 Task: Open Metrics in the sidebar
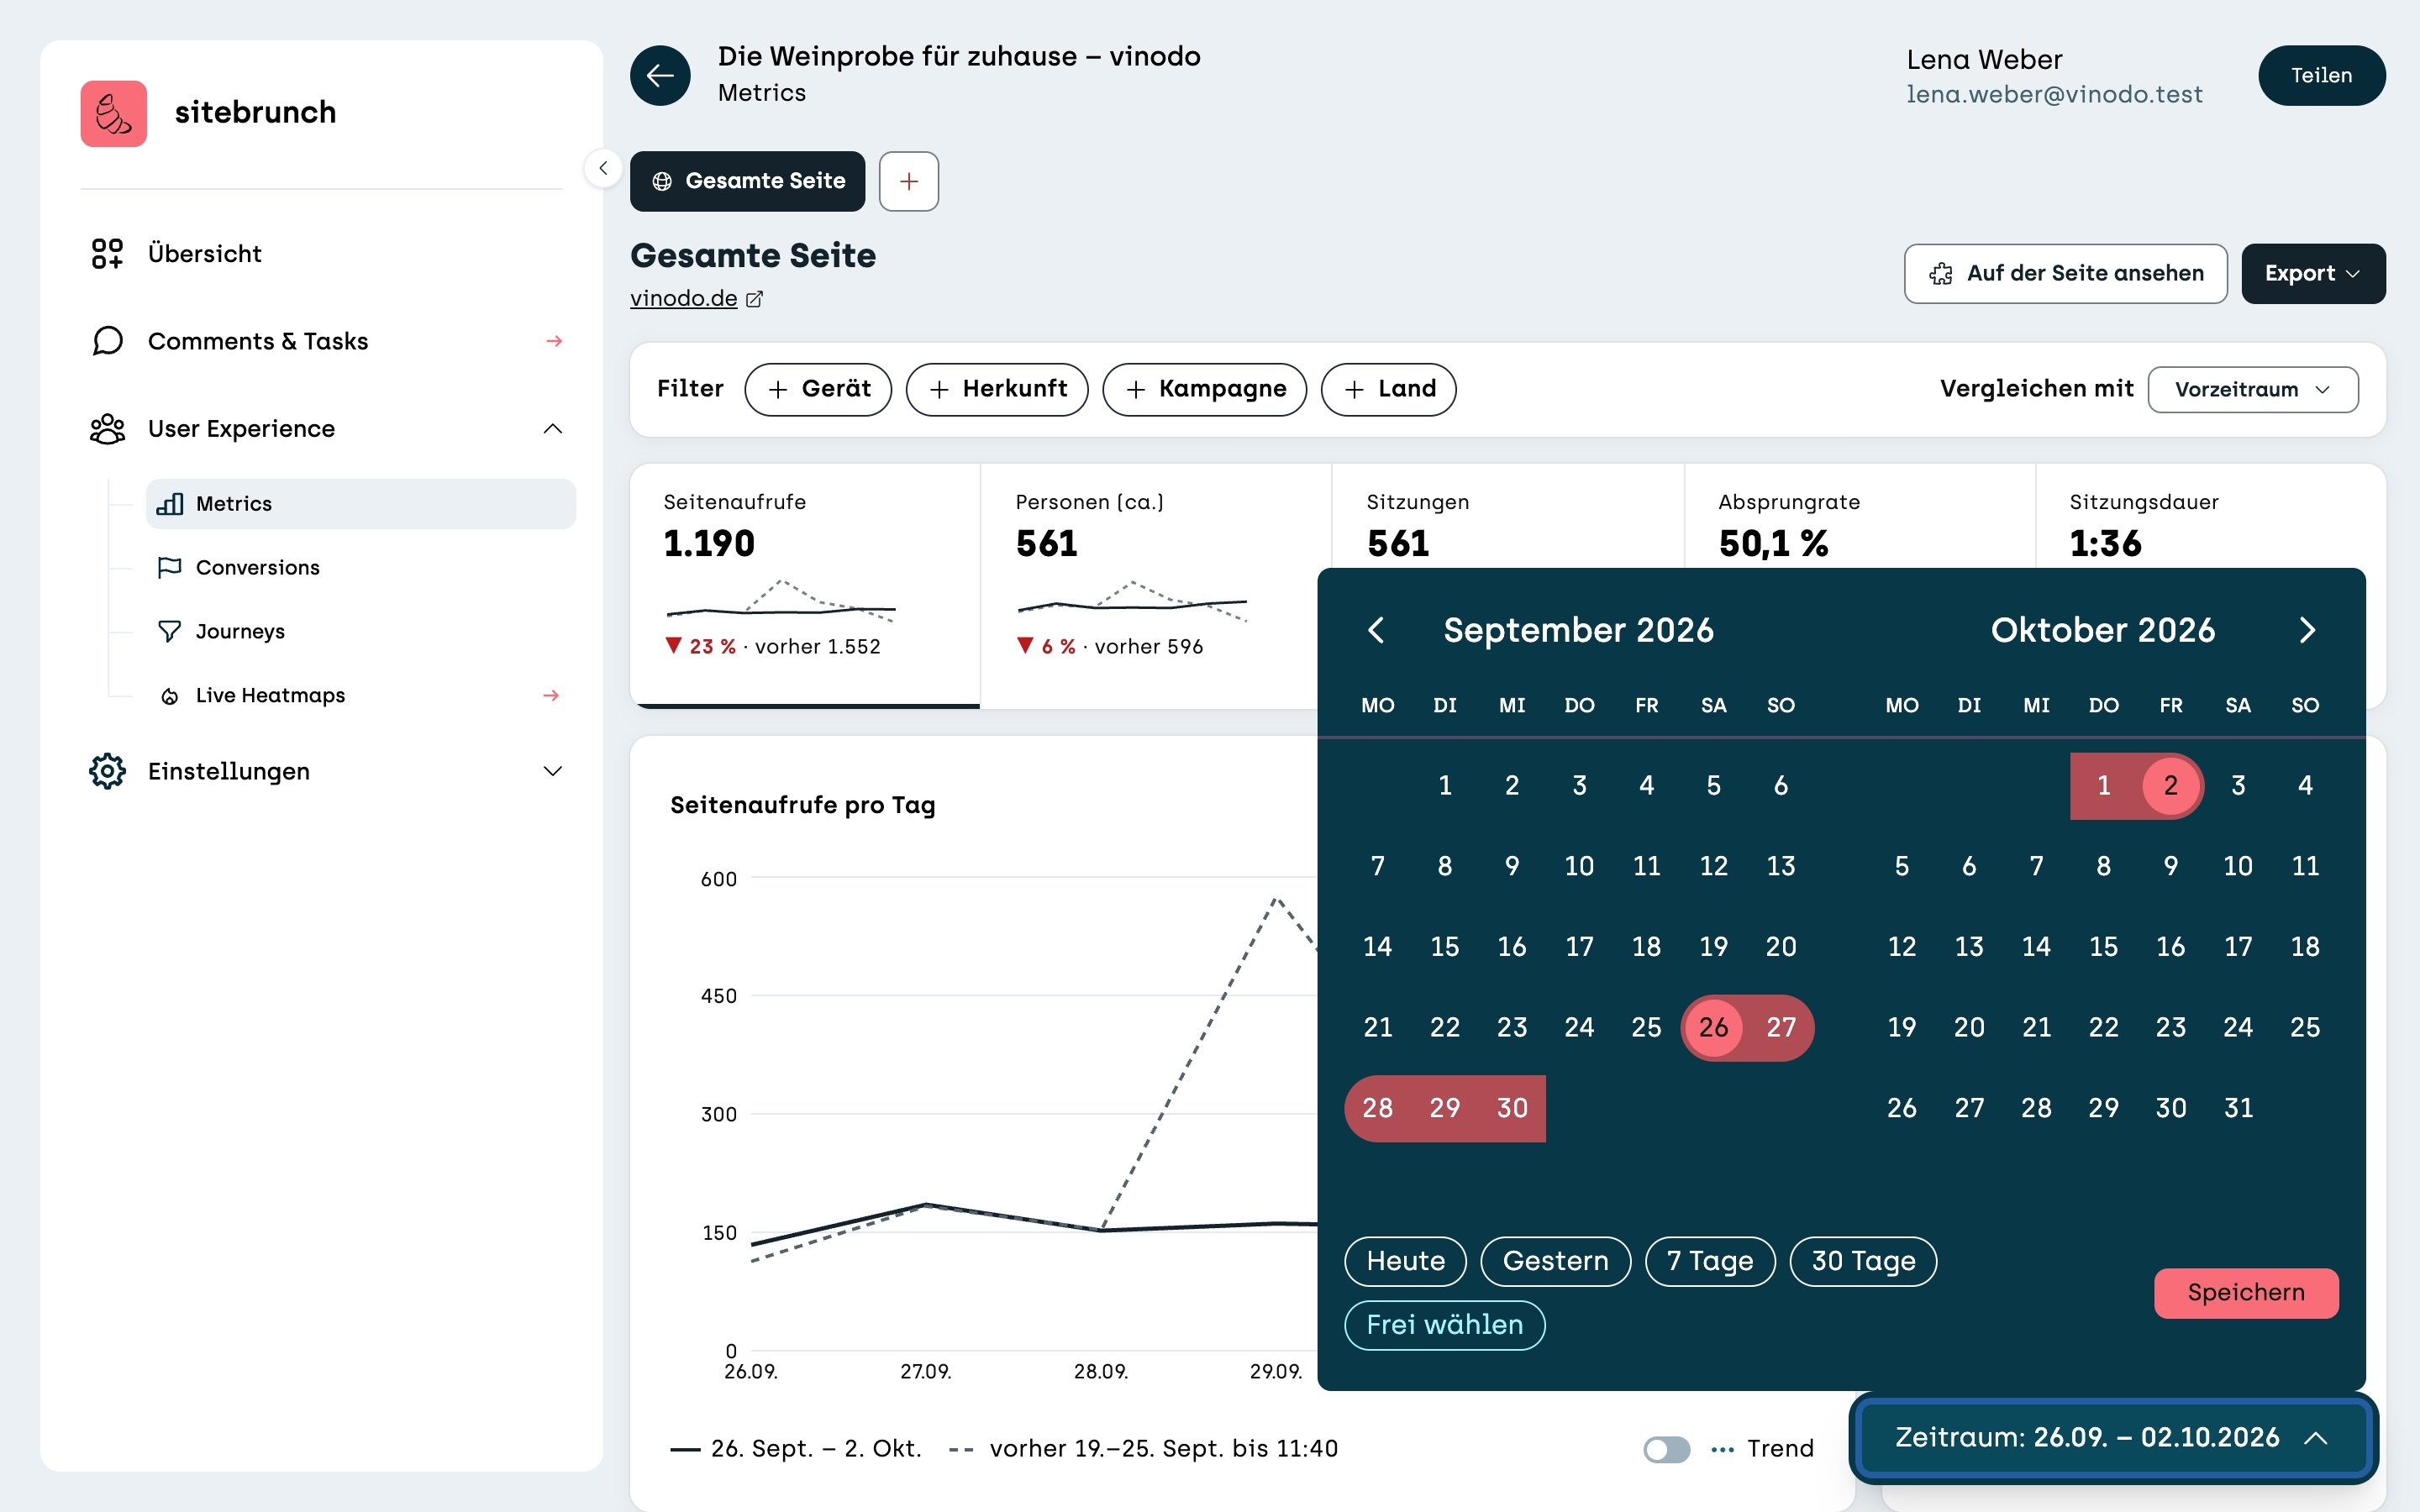tap(361, 504)
